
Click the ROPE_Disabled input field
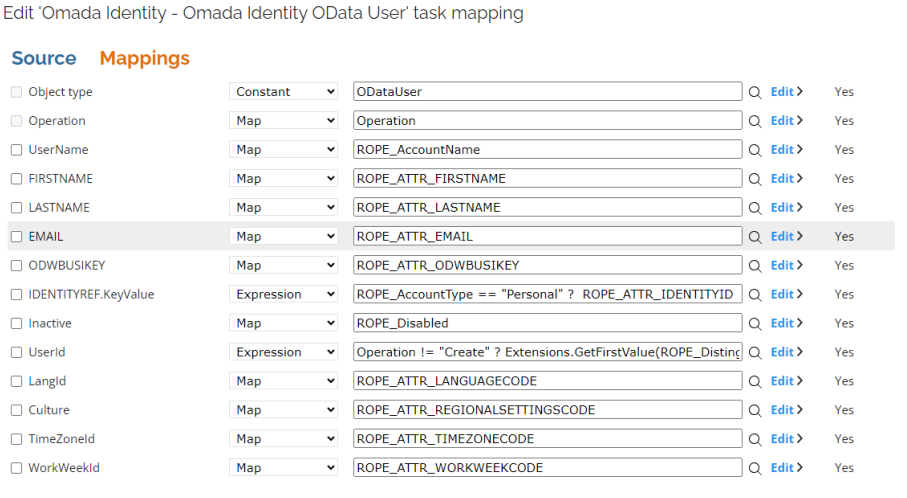pos(547,323)
